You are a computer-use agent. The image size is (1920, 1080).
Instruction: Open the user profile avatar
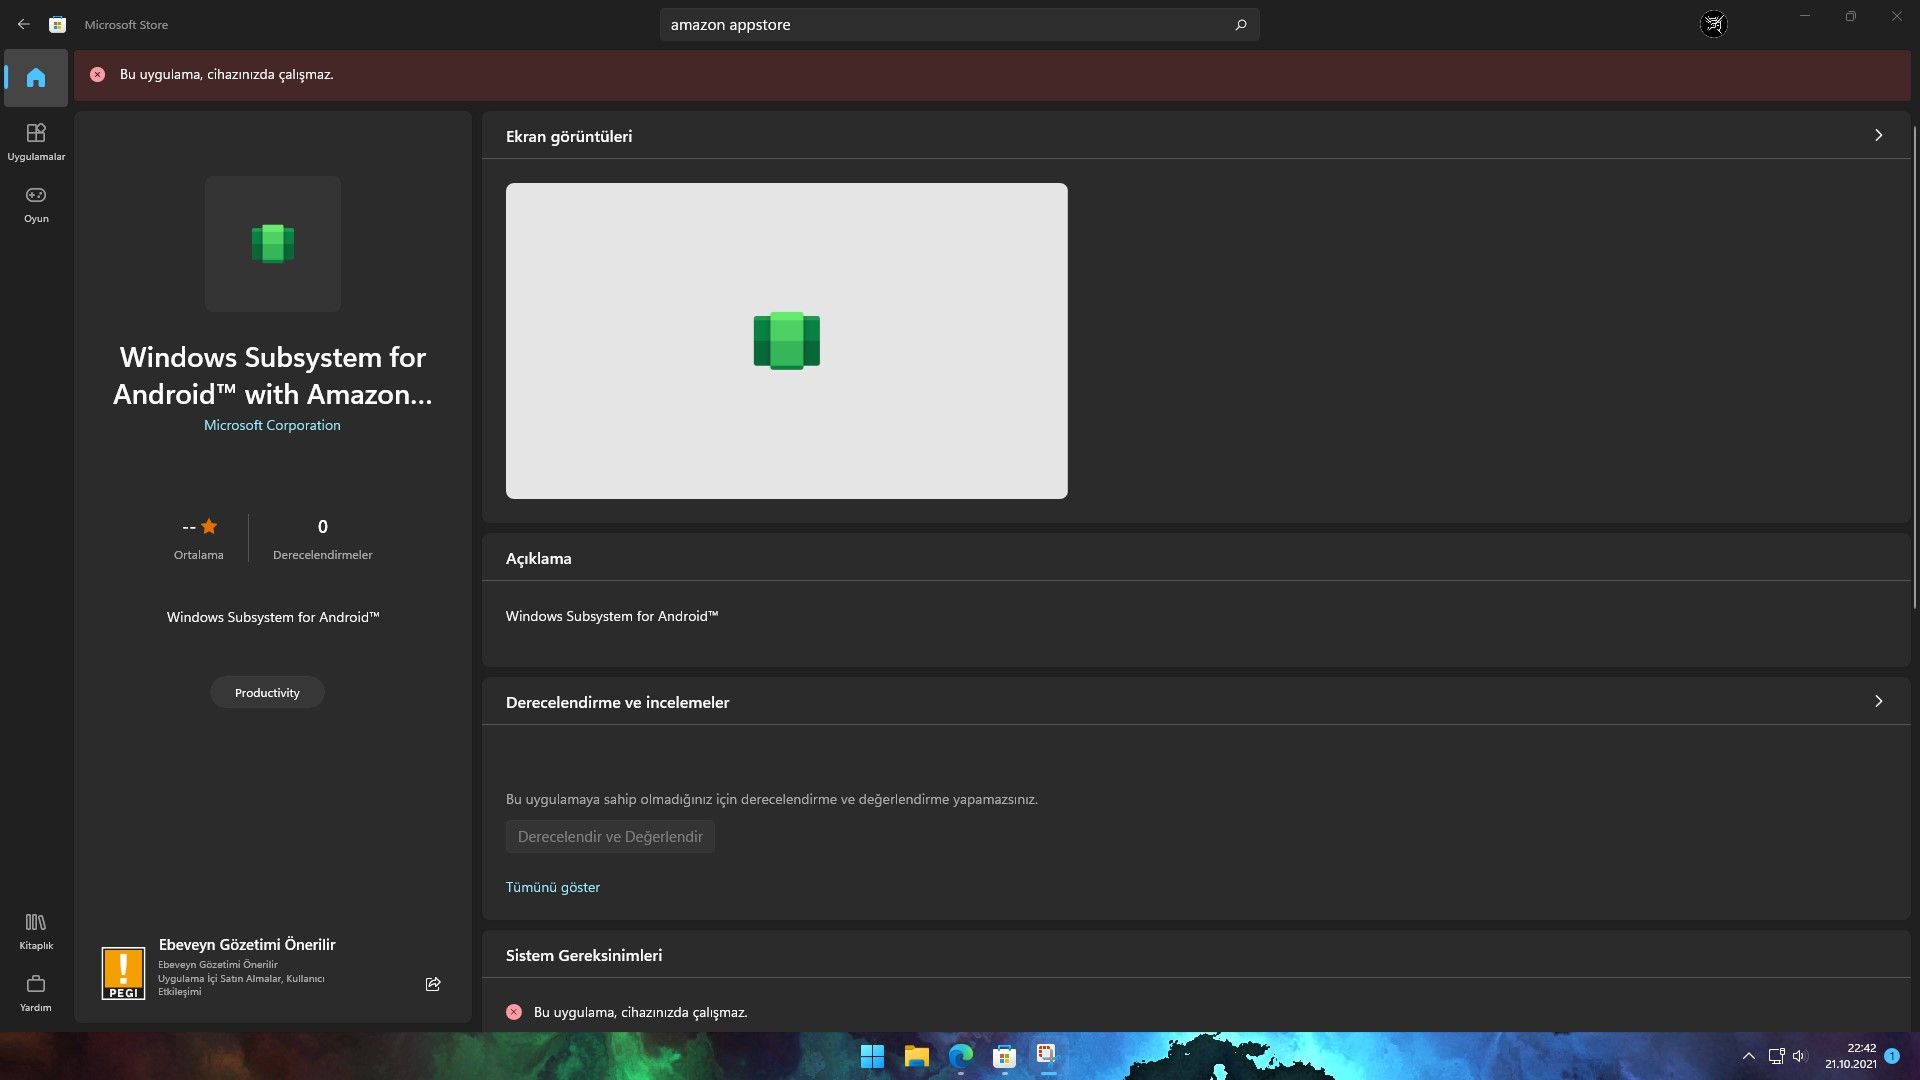coord(1713,24)
